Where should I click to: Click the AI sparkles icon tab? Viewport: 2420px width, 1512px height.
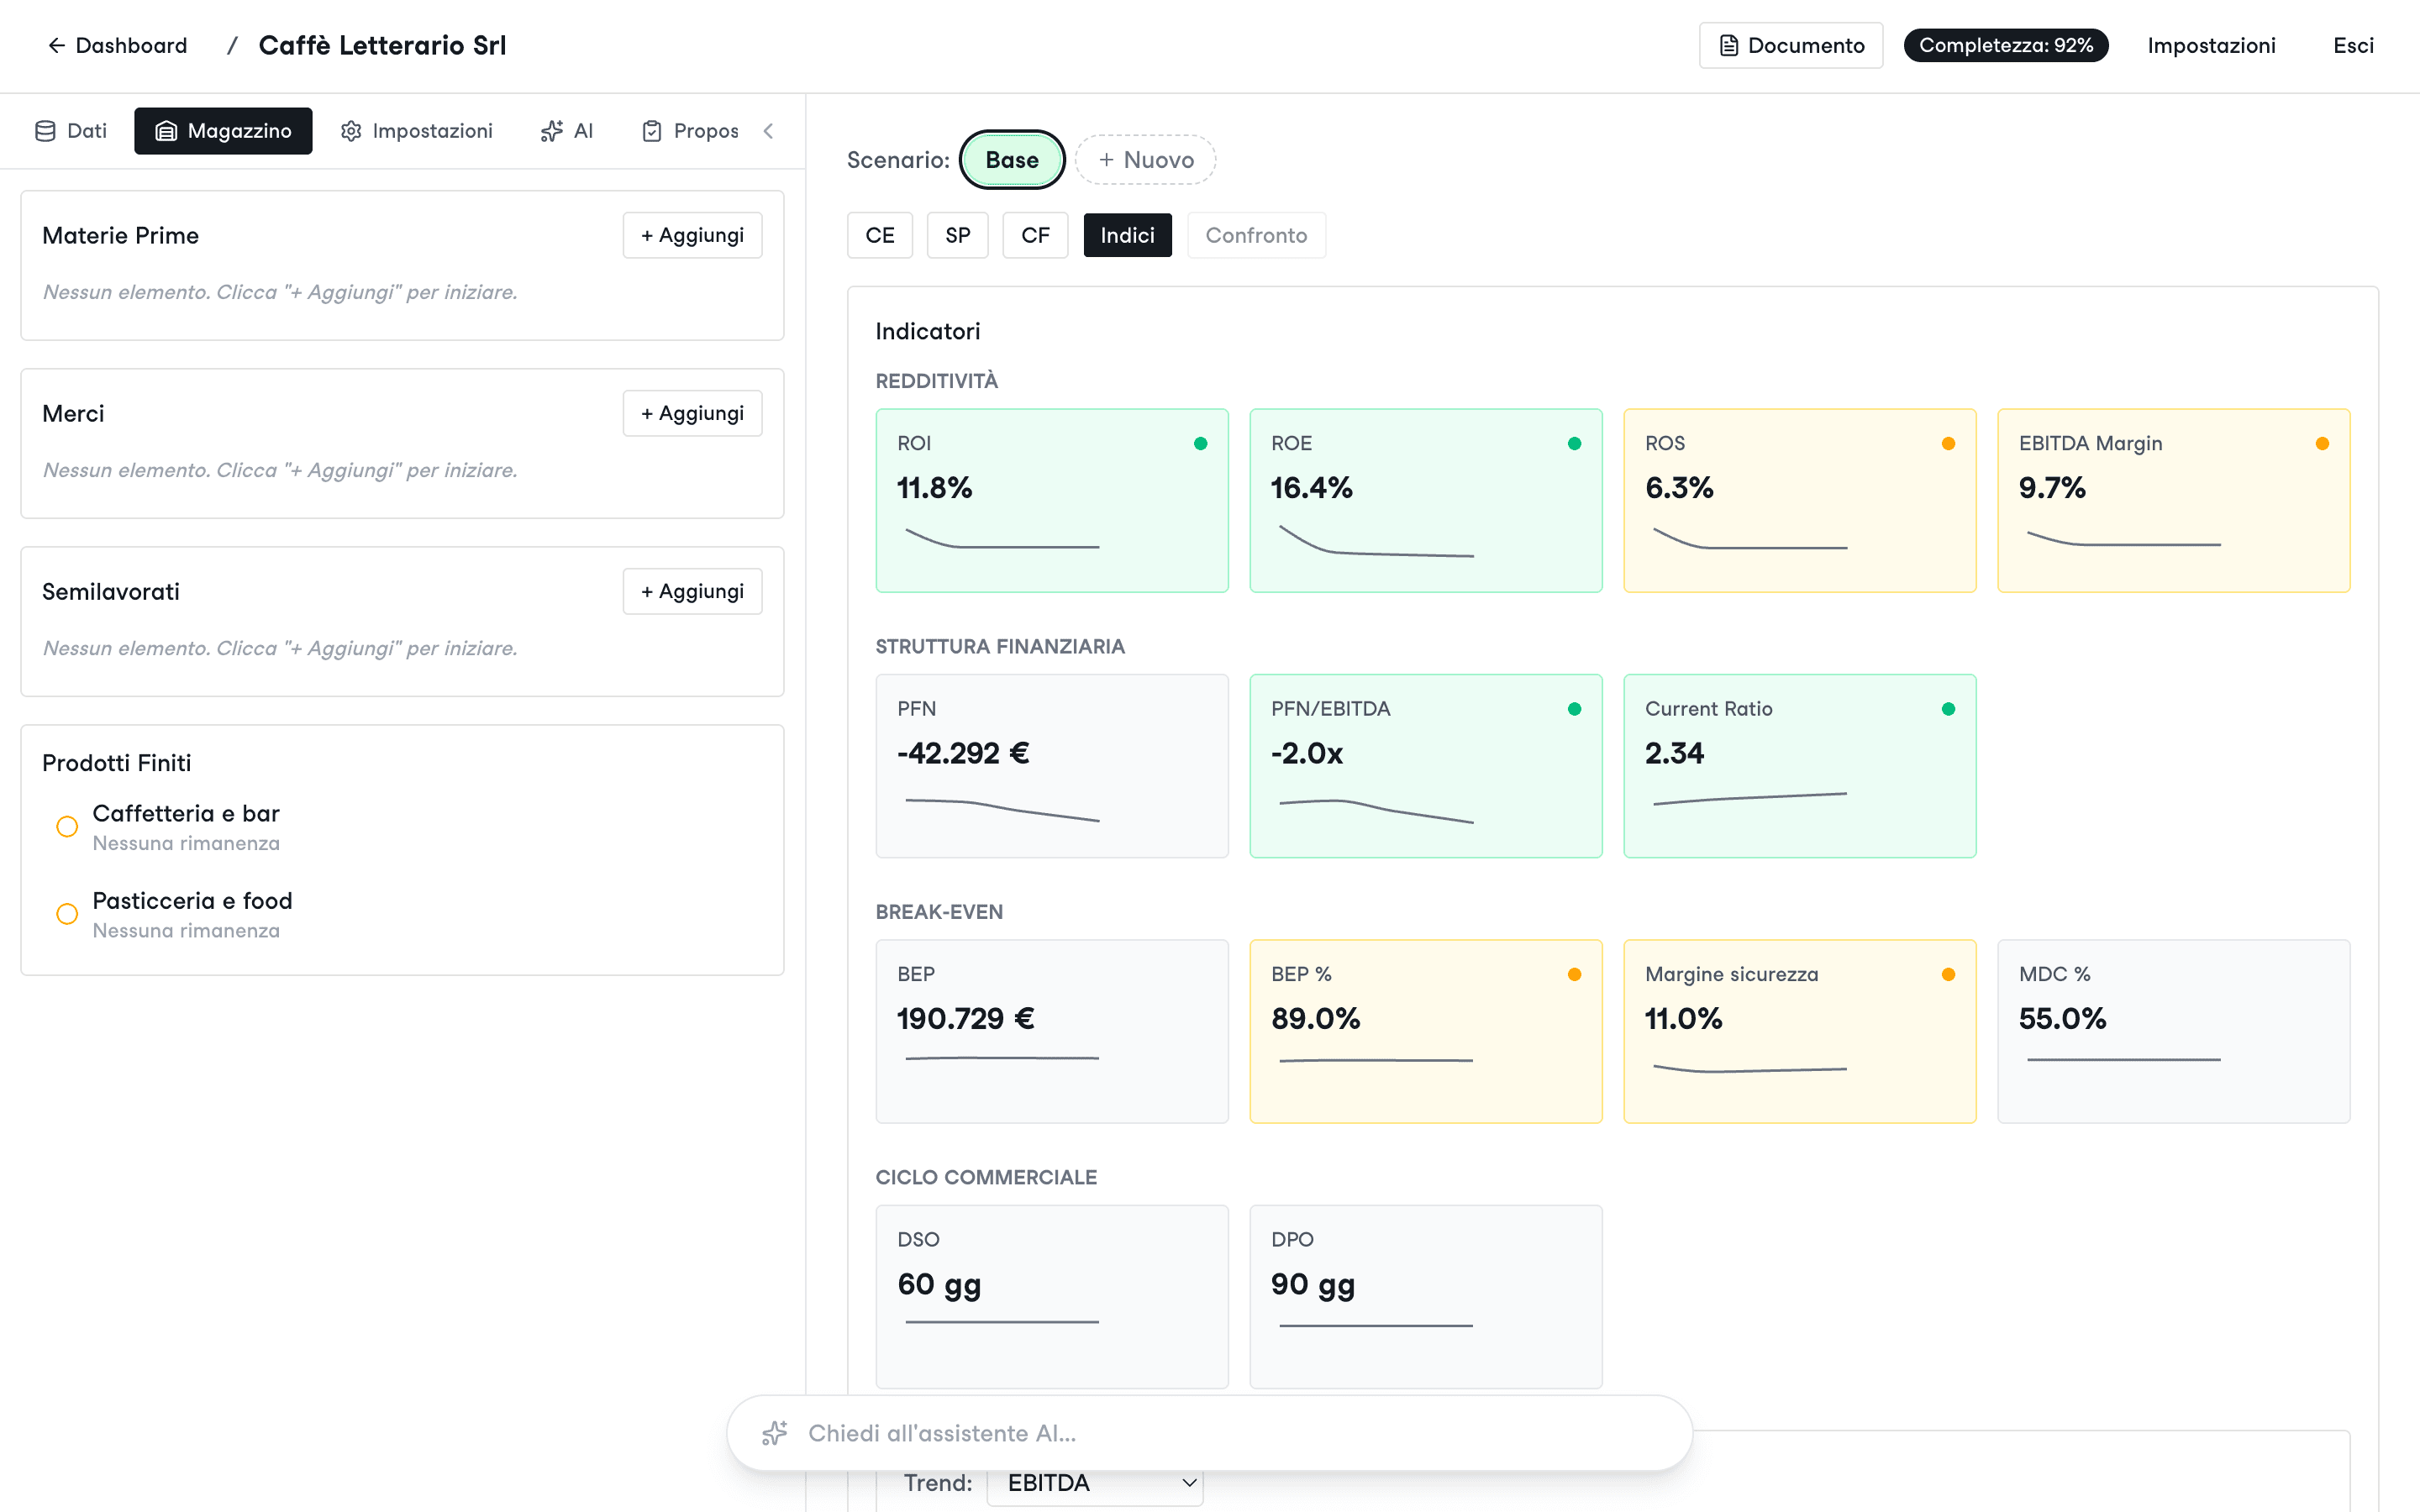551,131
